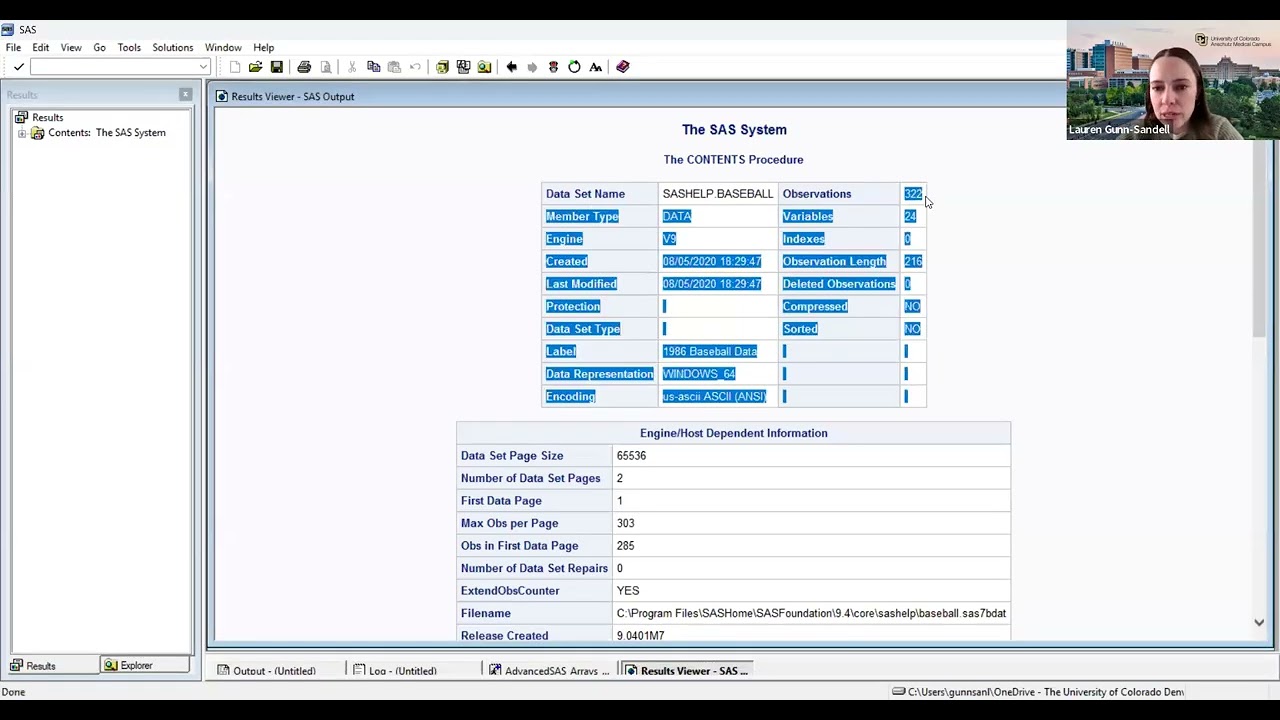The width and height of the screenshot is (1280, 720).
Task: Click the Copy toolbar icon
Action: (373, 67)
